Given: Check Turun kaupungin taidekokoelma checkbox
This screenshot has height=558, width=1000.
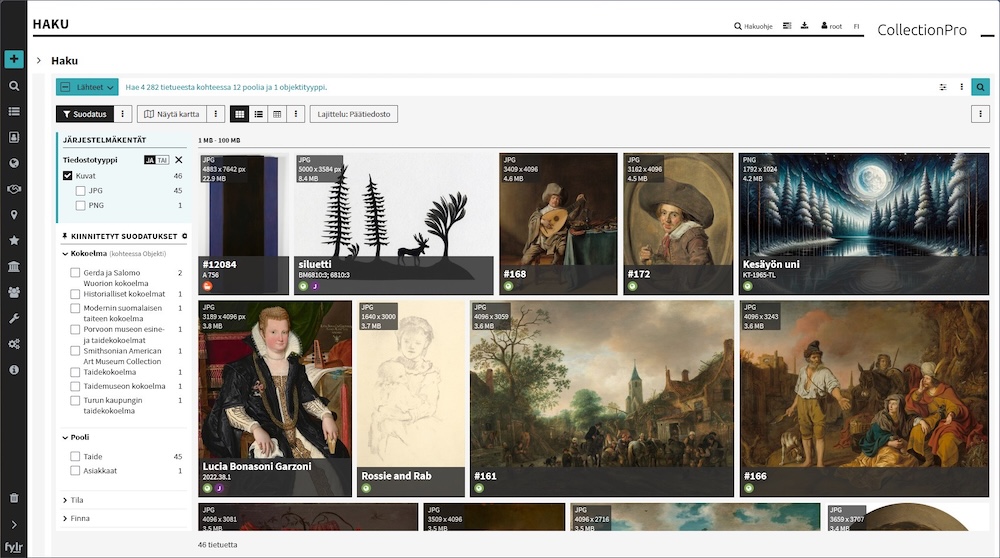Looking at the screenshot, I should [x=75, y=400].
